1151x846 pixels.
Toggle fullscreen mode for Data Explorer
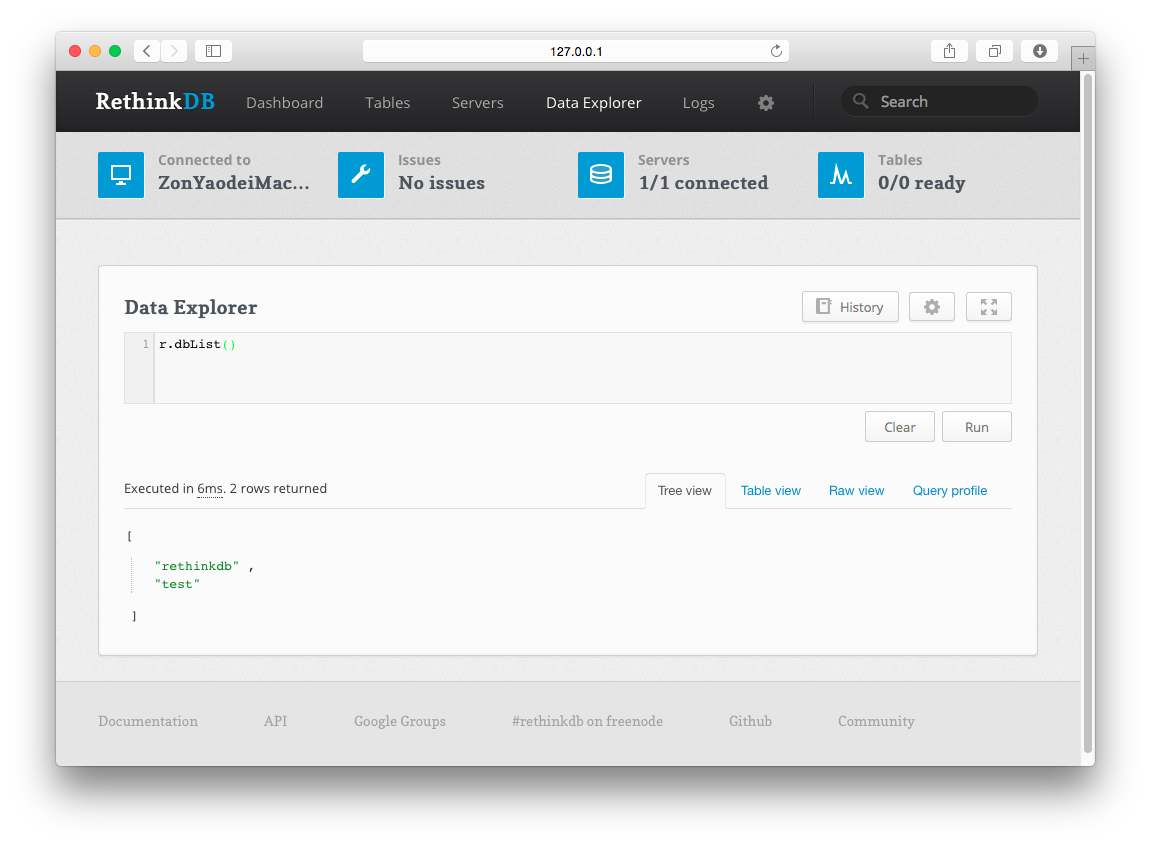pos(989,307)
